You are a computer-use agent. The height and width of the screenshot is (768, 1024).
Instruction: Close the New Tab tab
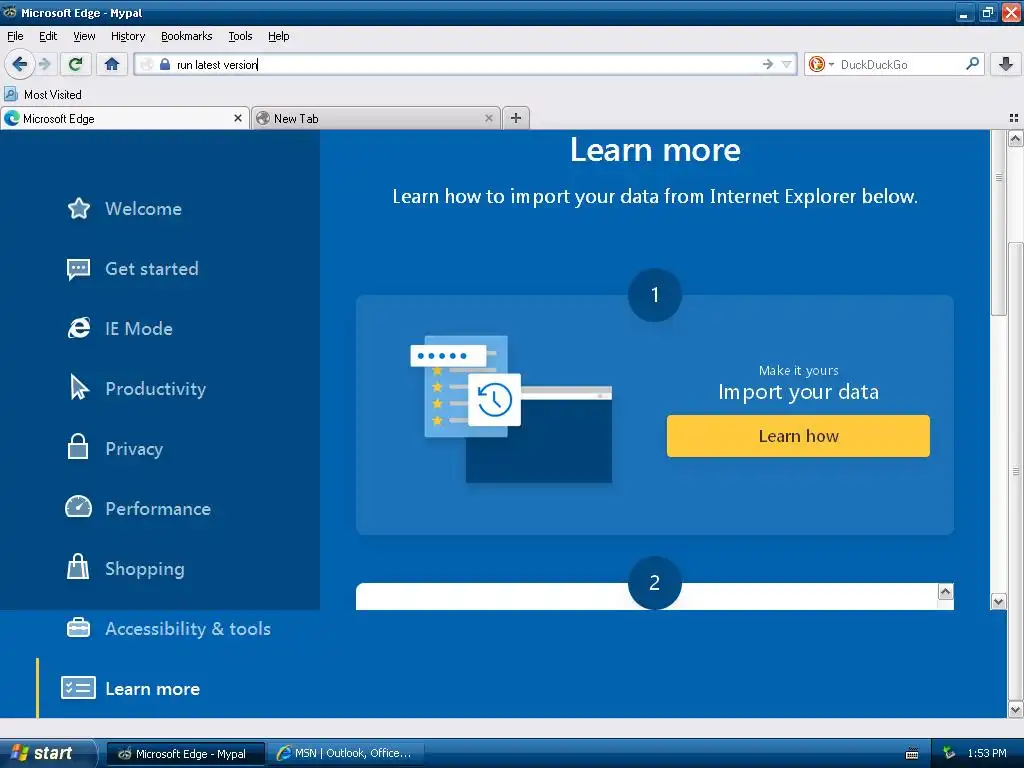click(488, 118)
